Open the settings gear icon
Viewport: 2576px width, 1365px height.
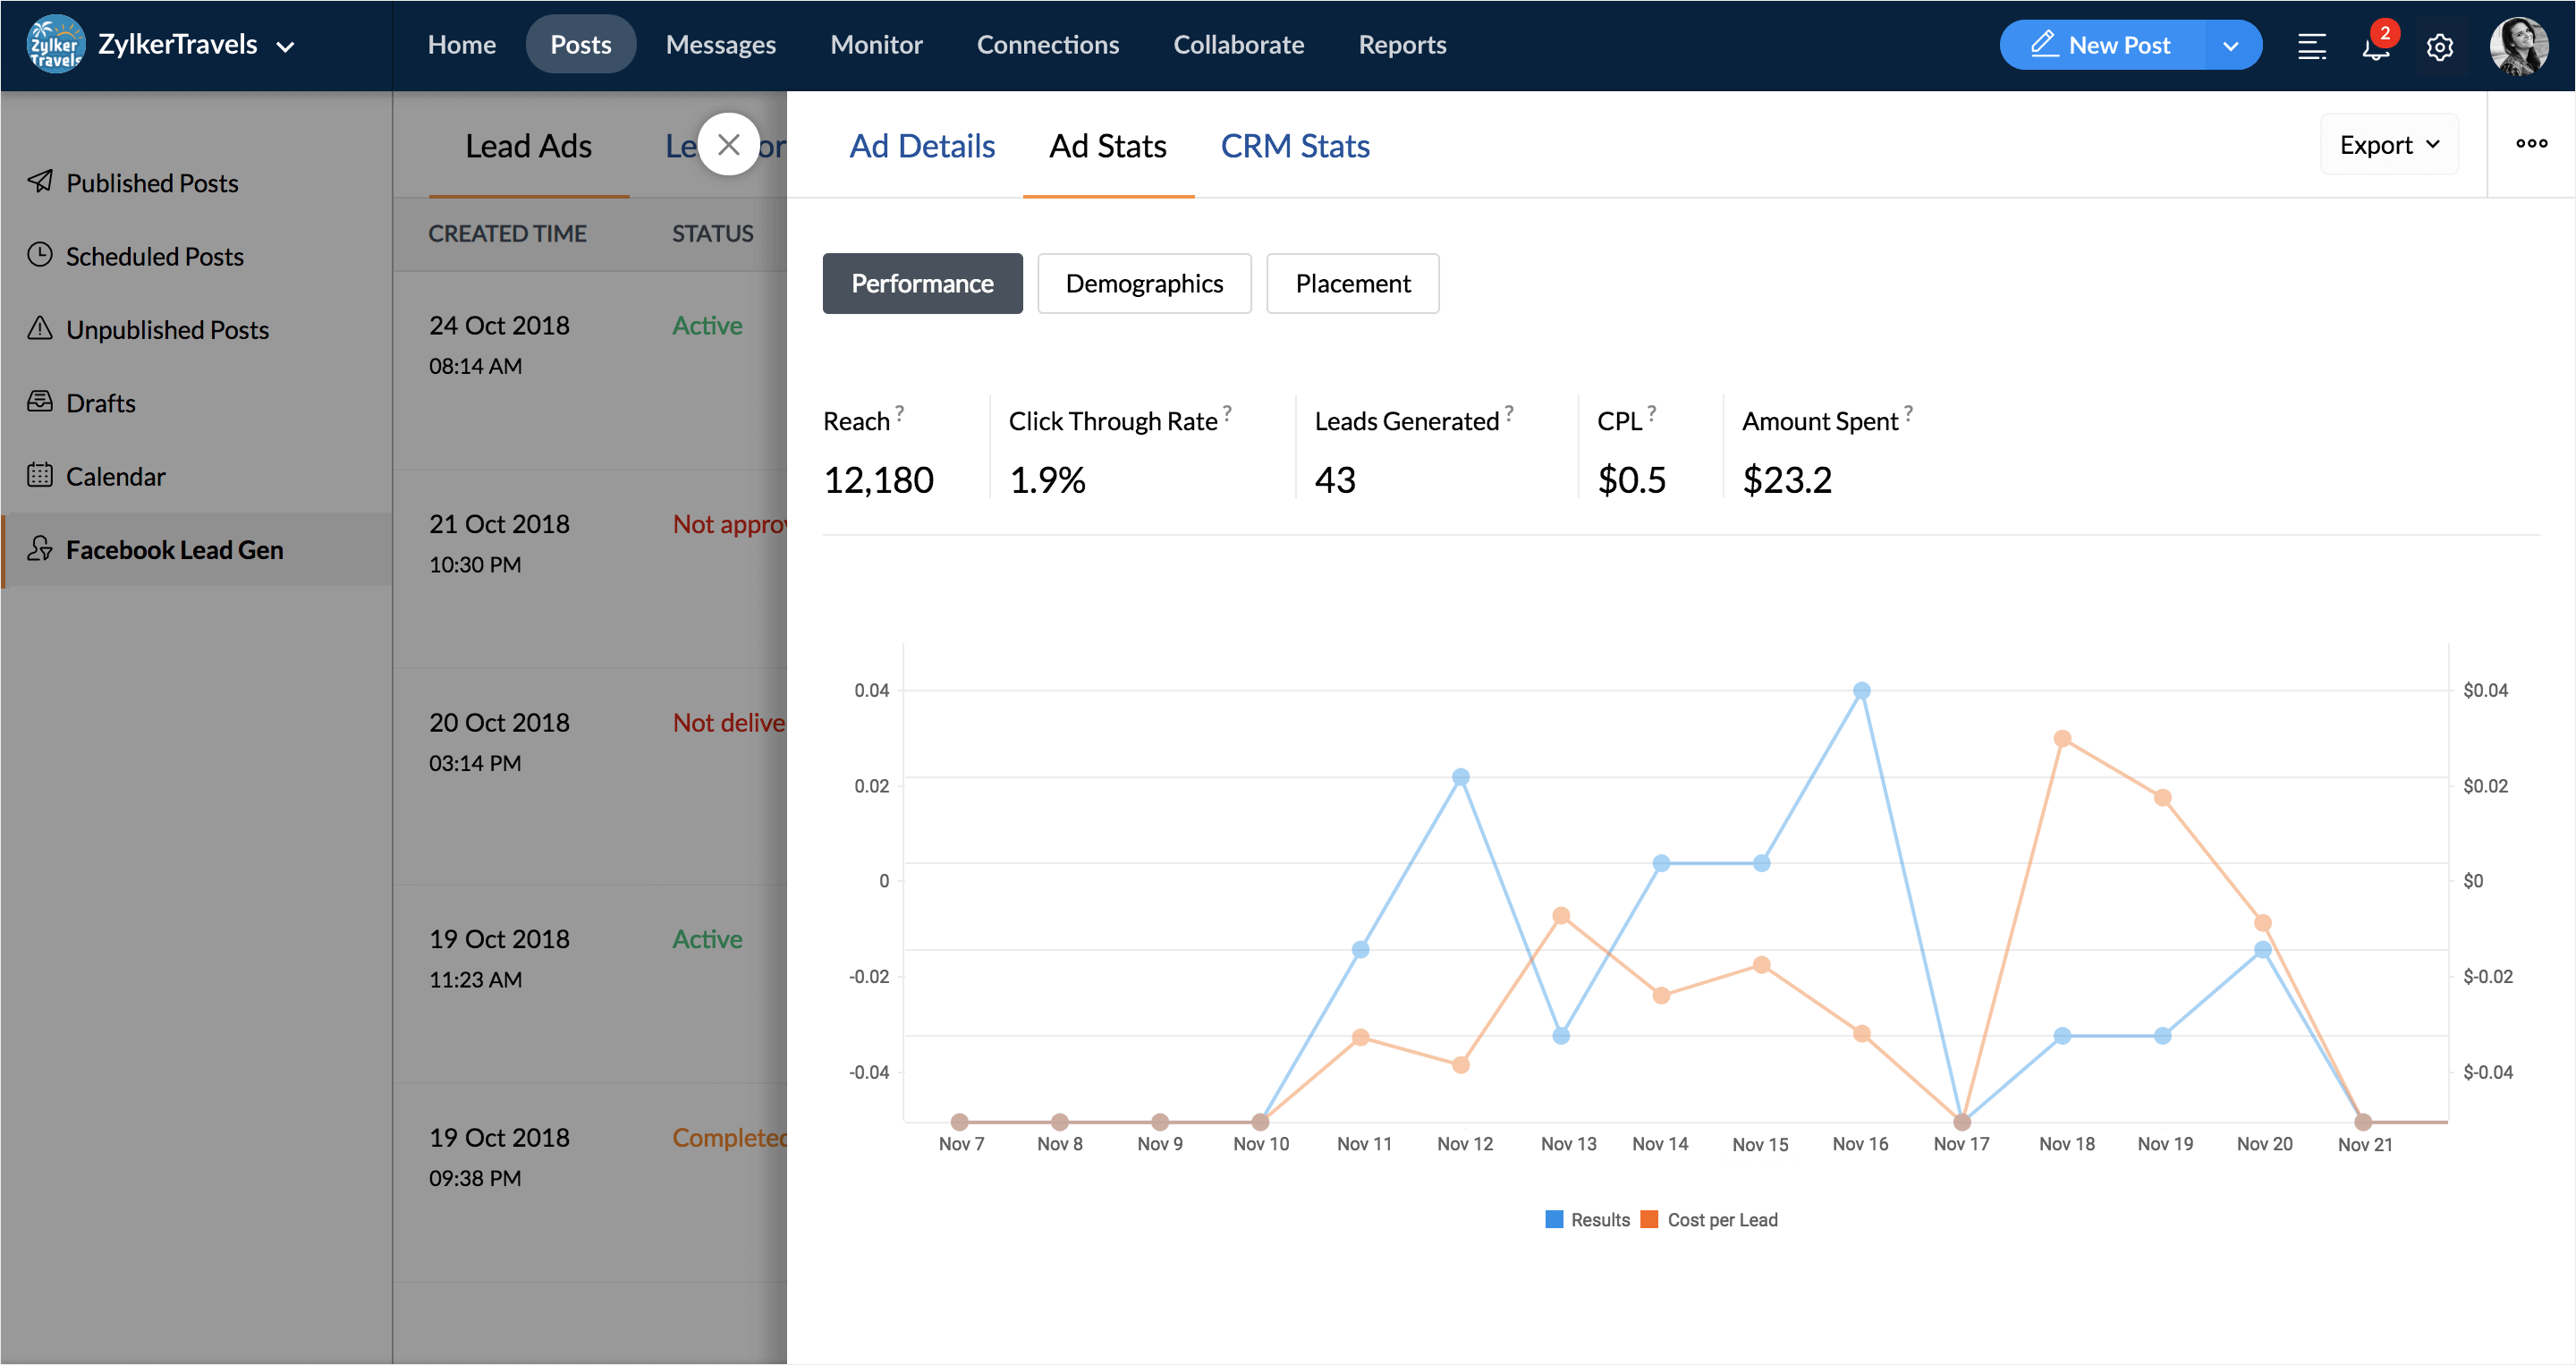click(2439, 46)
